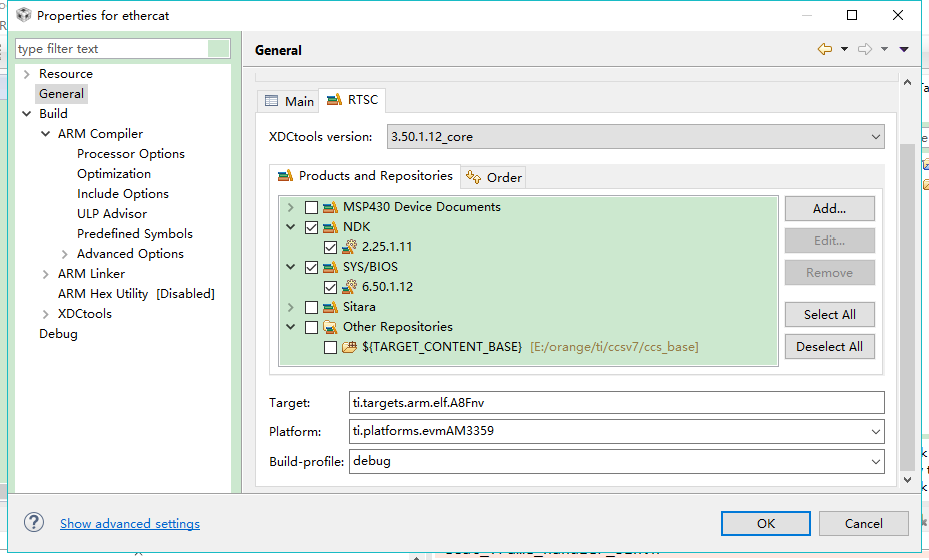This screenshot has height=560, width=929.
Task: Click the Sitara product icon
Action: [x=330, y=307]
